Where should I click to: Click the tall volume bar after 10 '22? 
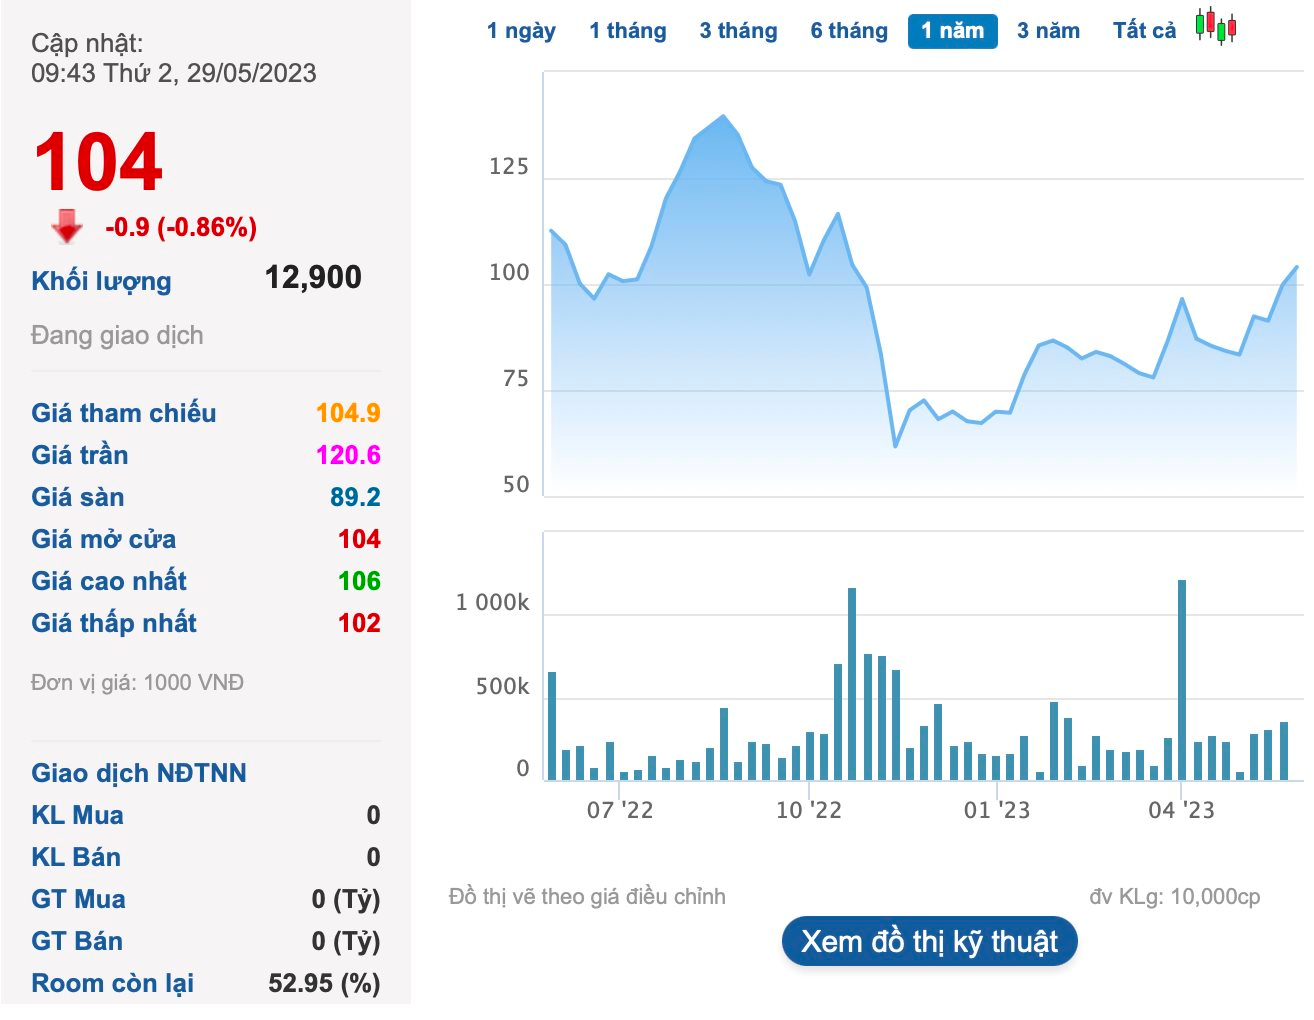click(x=852, y=684)
